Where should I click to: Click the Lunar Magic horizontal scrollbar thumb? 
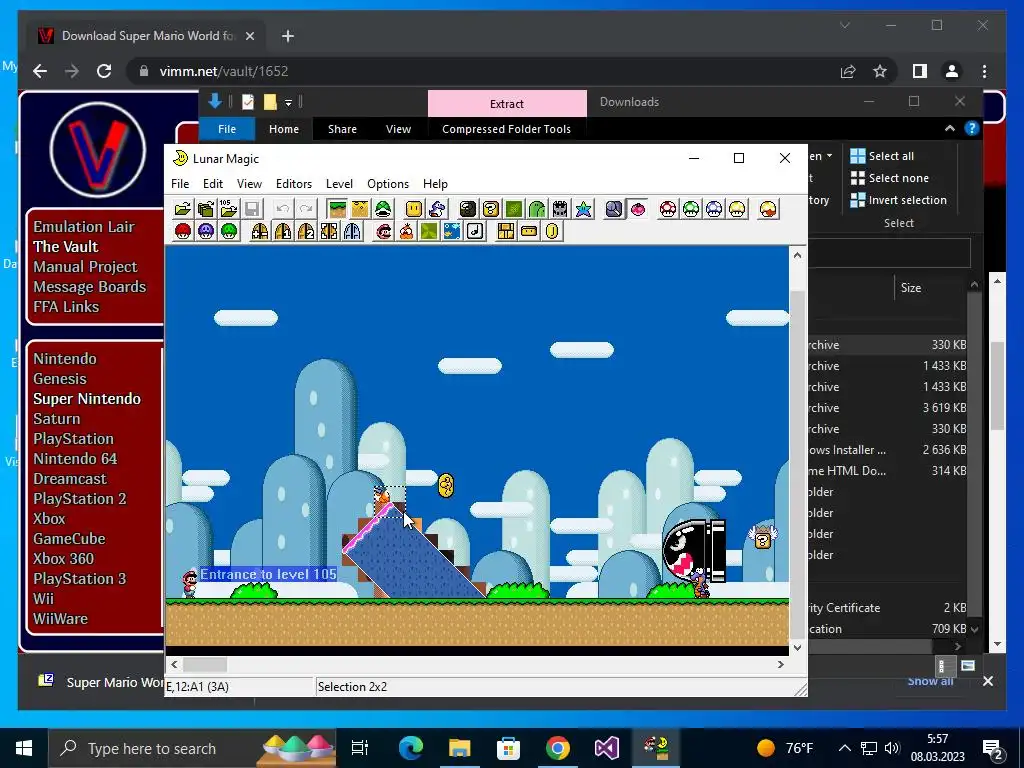click(205, 665)
